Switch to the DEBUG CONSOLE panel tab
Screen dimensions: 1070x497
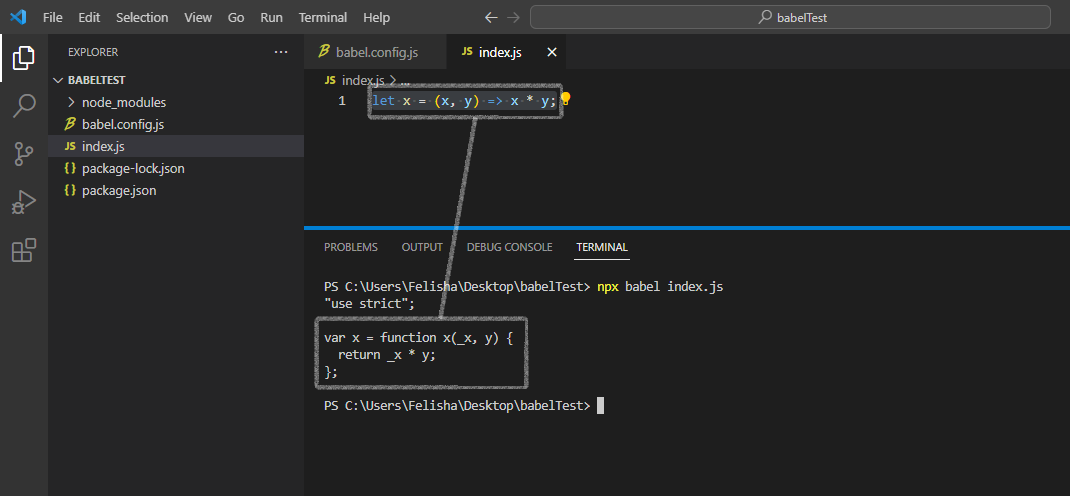510,247
